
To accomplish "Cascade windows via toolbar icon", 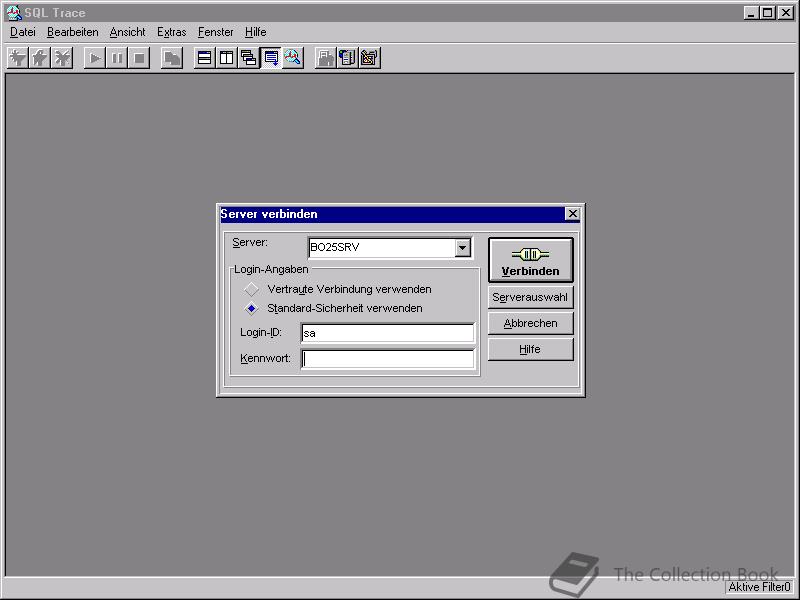I will pos(248,58).
